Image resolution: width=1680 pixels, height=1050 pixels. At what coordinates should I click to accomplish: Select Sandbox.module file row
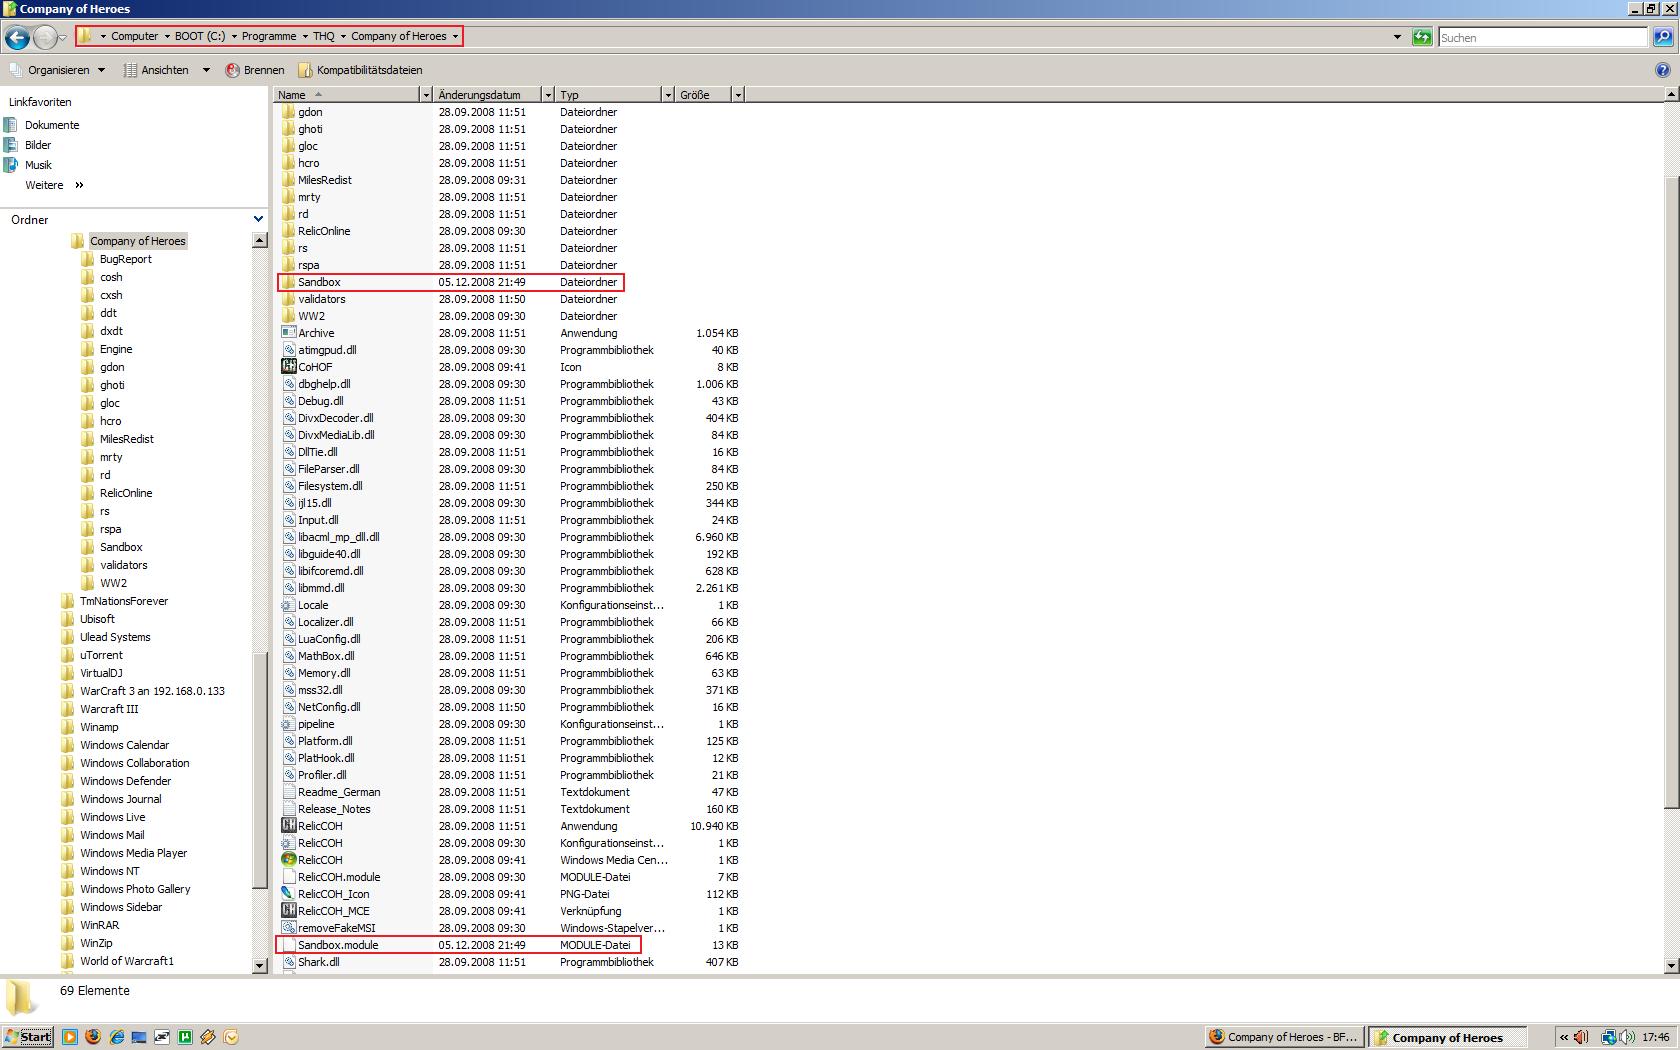click(458, 945)
